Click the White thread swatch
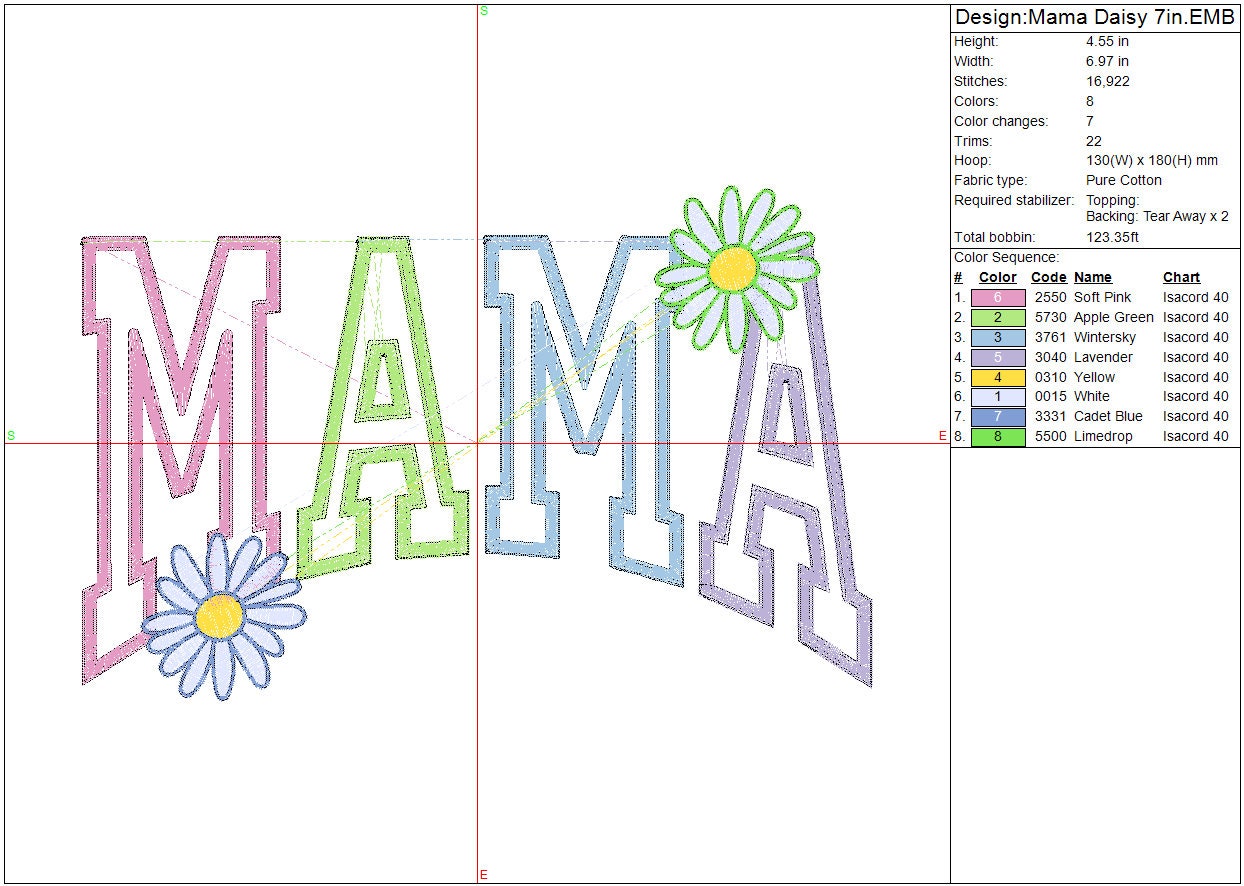 click(997, 397)
